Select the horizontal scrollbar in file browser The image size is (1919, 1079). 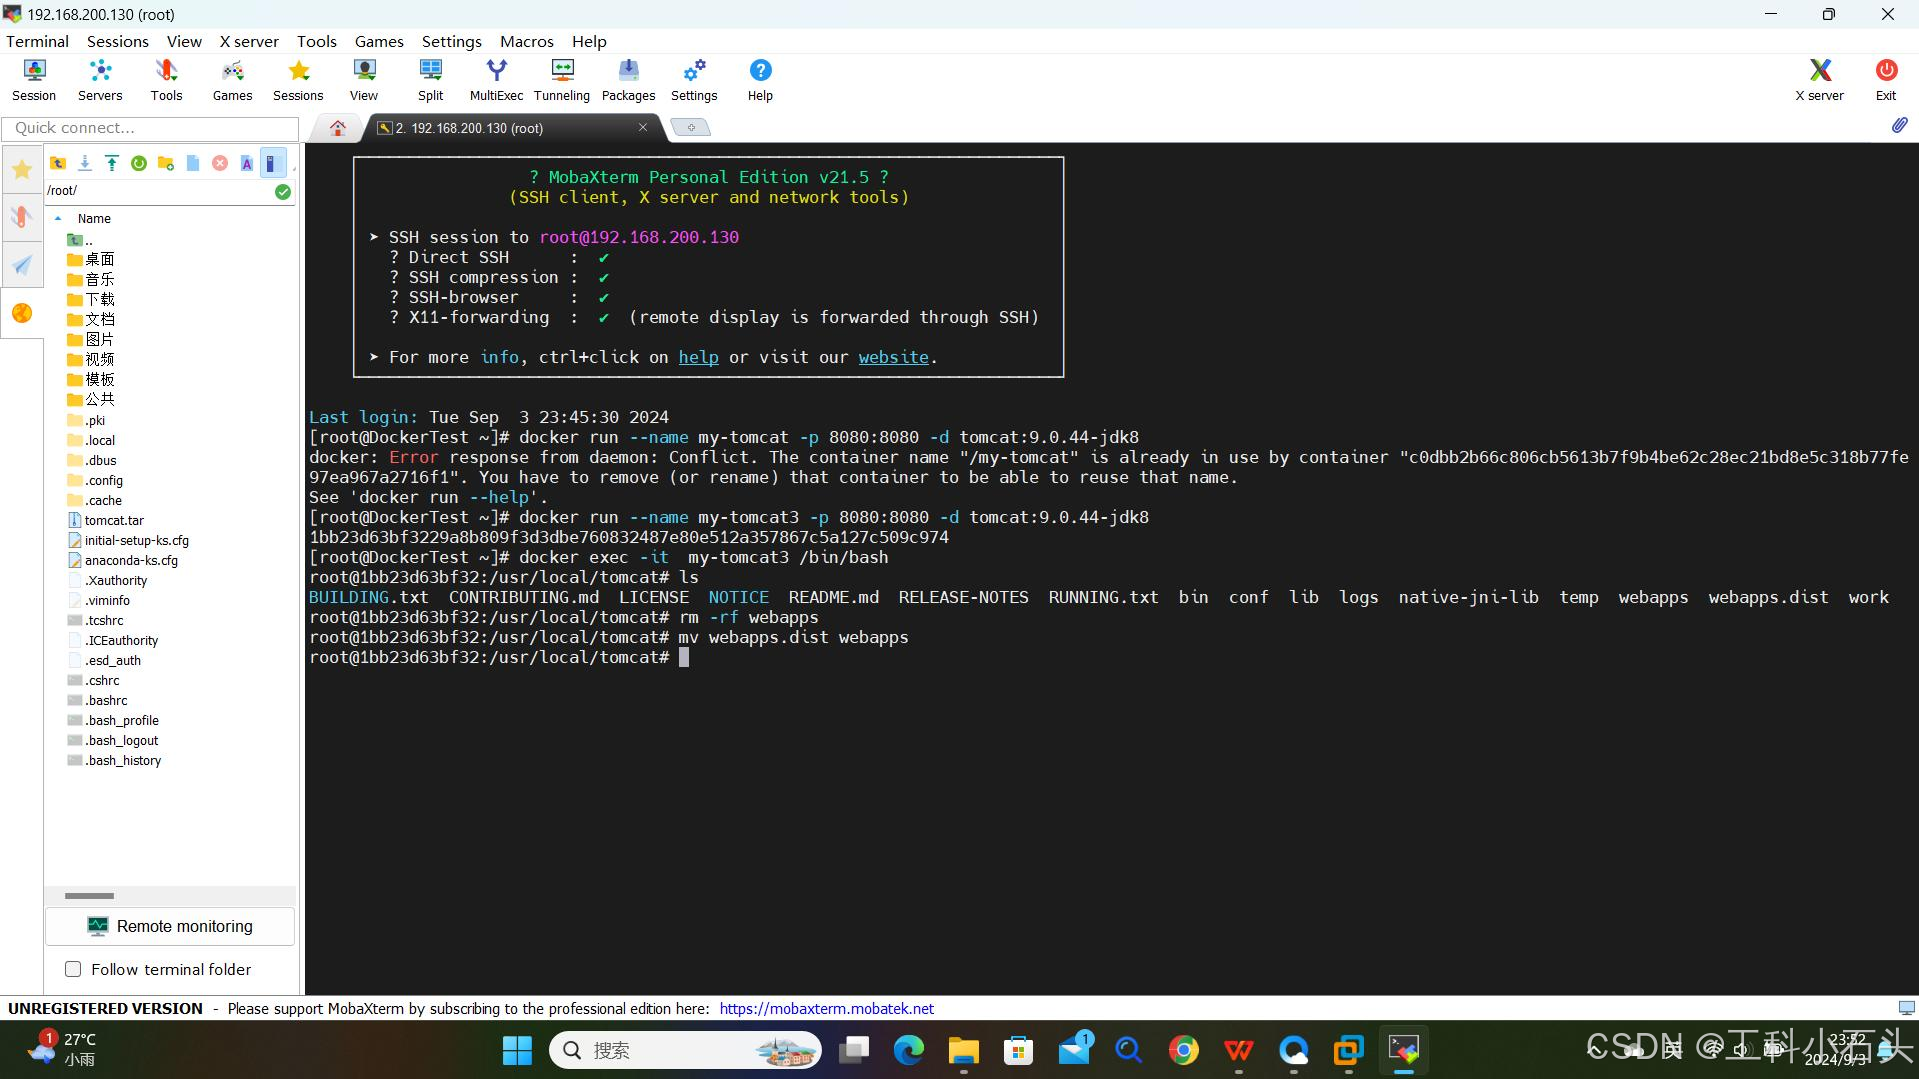(x=89, y=896)
